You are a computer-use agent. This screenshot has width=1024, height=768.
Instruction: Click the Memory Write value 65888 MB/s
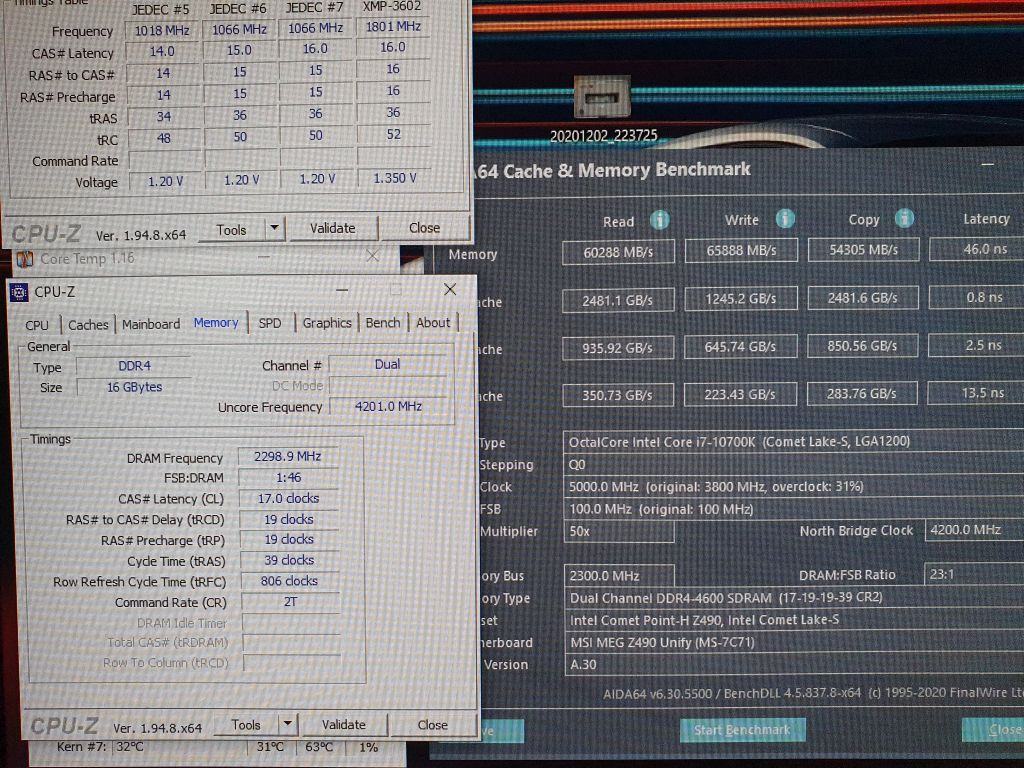741,250
